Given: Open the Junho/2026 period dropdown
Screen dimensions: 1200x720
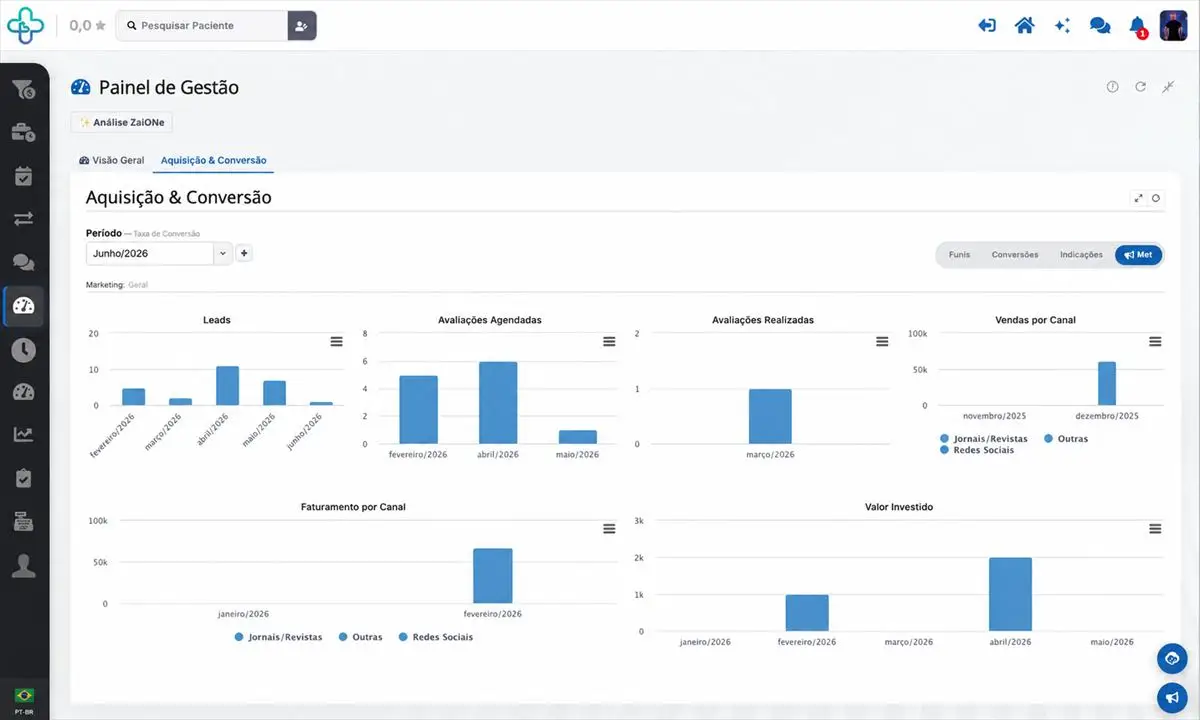Looking at the screenshot, I should [160, 254].
